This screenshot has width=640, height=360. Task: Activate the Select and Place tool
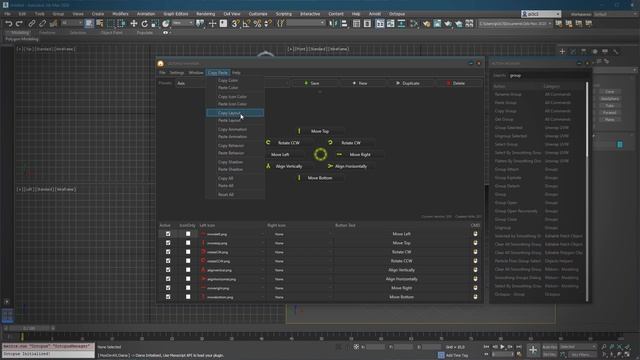click(x=165, y=24)
